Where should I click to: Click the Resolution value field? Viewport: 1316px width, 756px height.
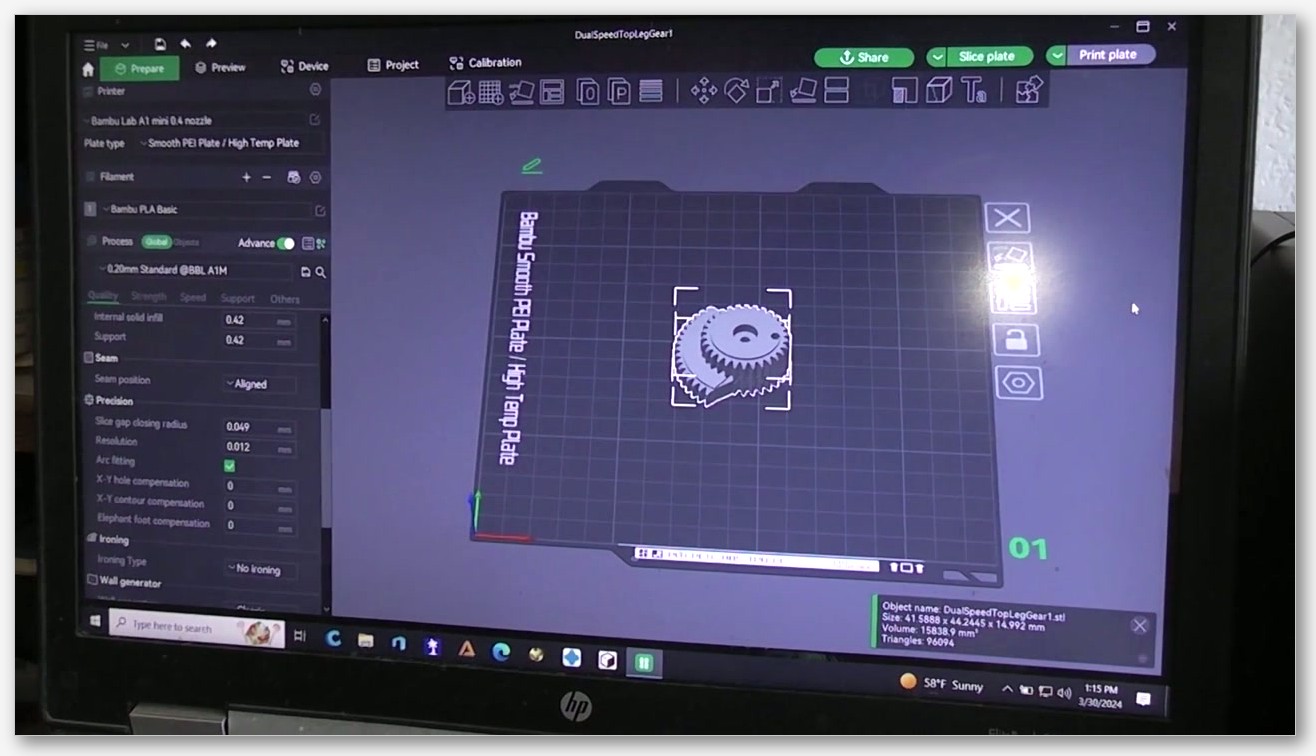click(259, 447)
